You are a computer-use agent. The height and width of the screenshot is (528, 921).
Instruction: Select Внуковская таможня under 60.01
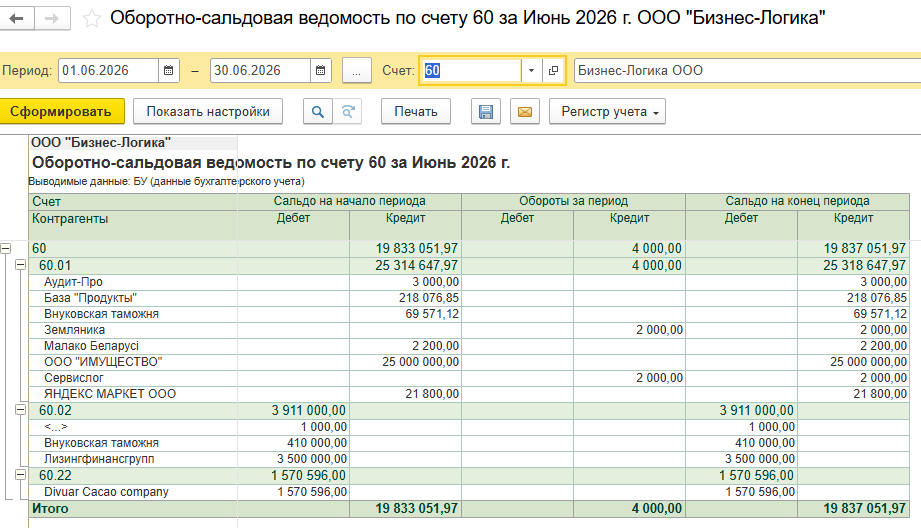(101, 314)
